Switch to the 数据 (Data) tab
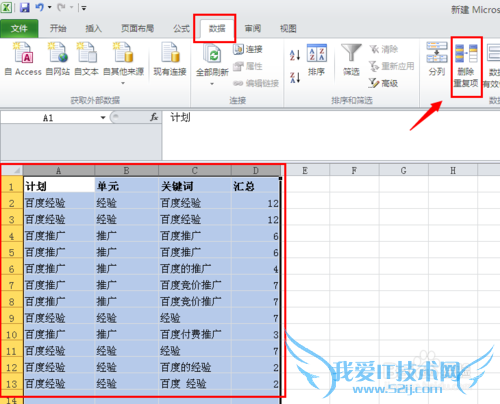 (217, 29)
